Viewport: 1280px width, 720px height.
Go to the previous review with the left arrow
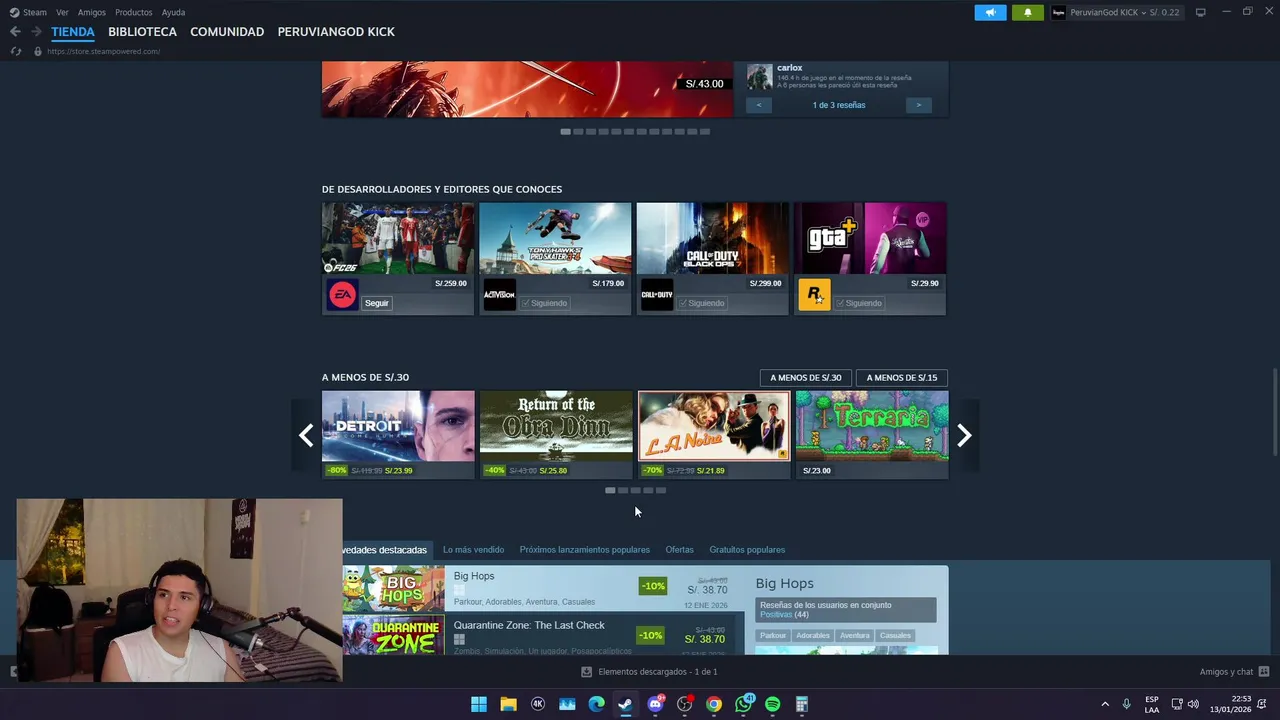tap(759, 105)
